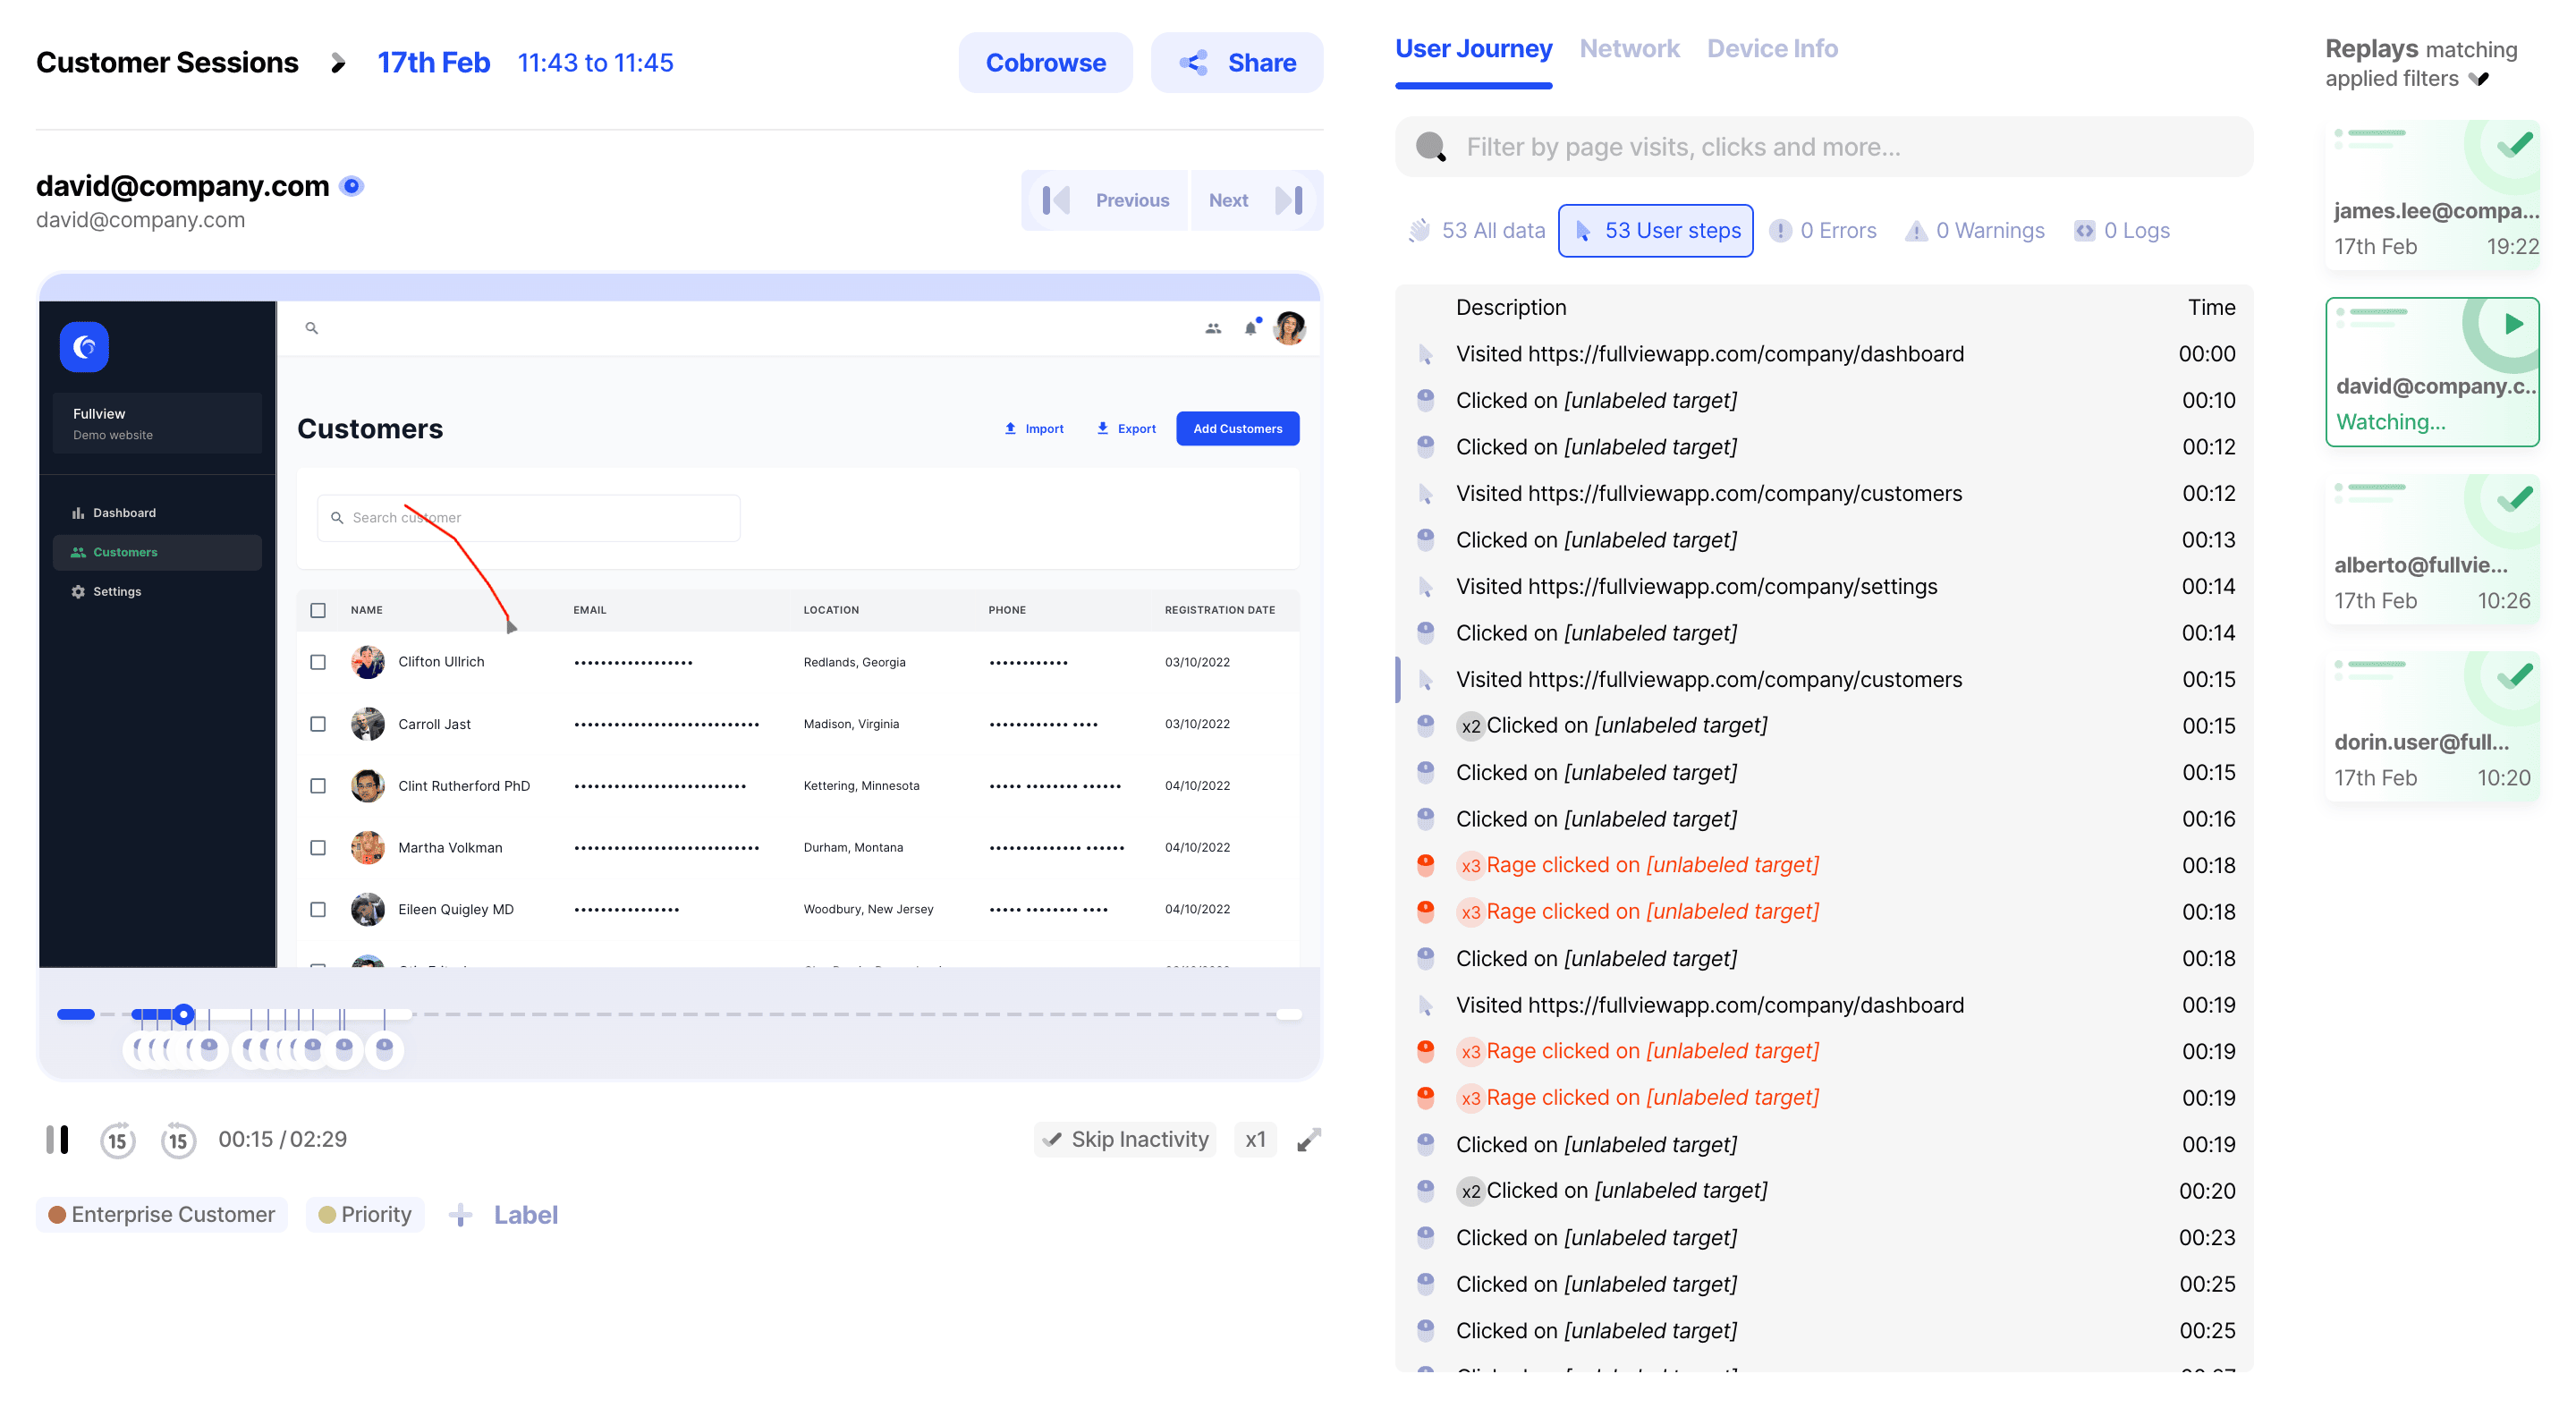Click the filter by page visits search field
This screenshot has width=2576, height=1408.
point(1820,146)
